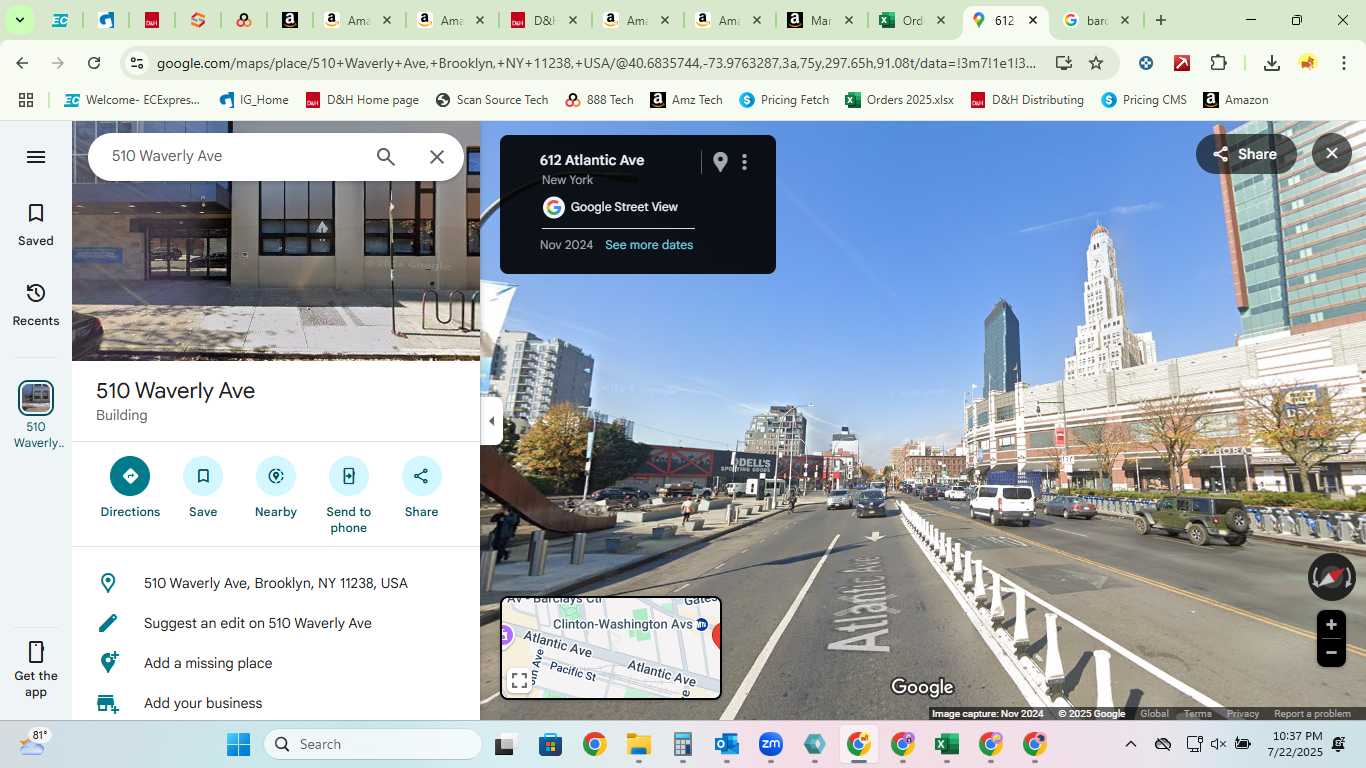Click See more dates link
The width and height of the screenshot is (1366, 768).
click(x=649, y=245)
